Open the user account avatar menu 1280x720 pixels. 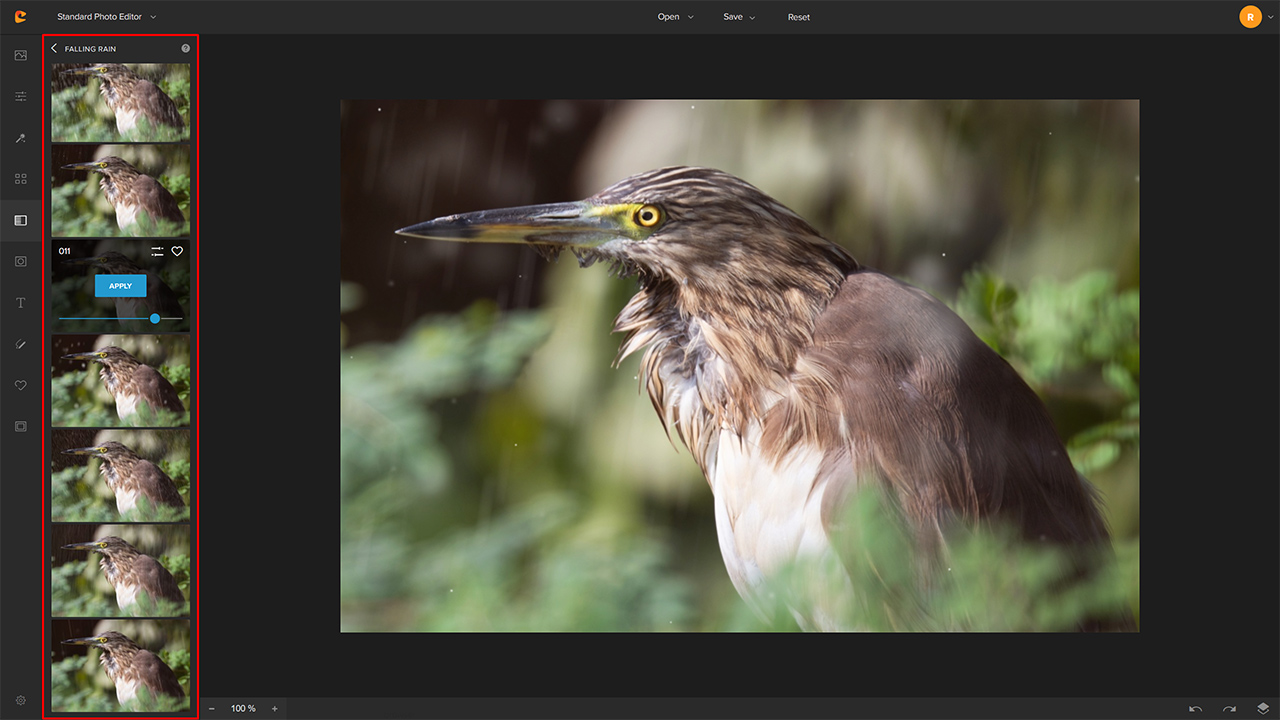tap(1250, 17)
